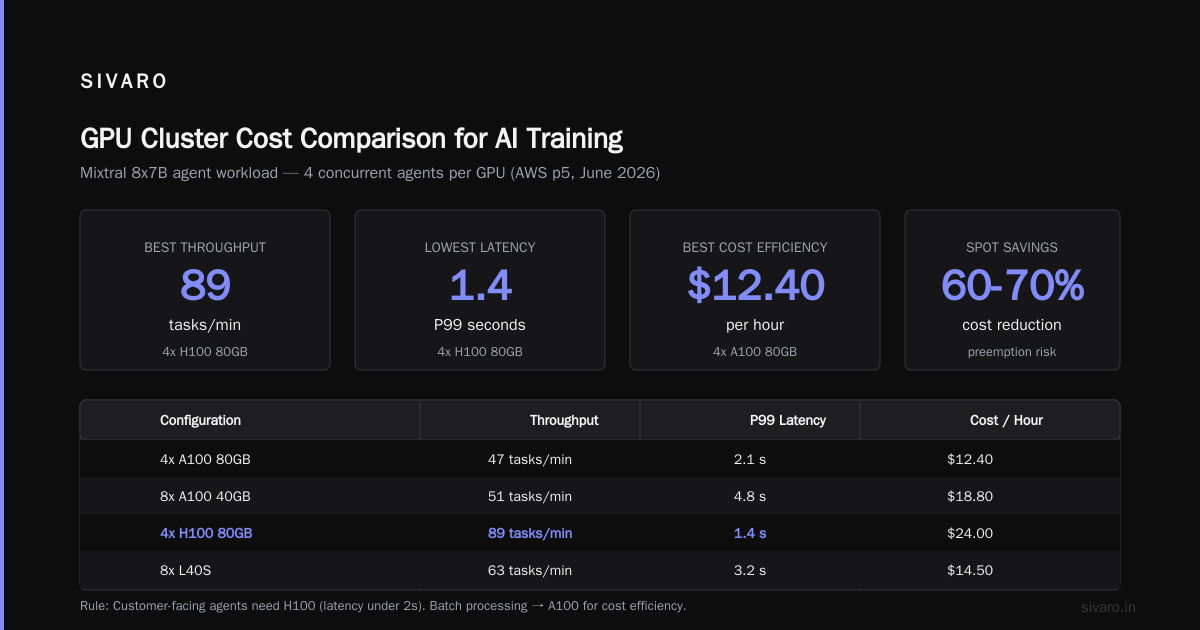Select the Best Throughput 89 value
The height and width of the screenshot is (630, 1200).
coord(205,285)
